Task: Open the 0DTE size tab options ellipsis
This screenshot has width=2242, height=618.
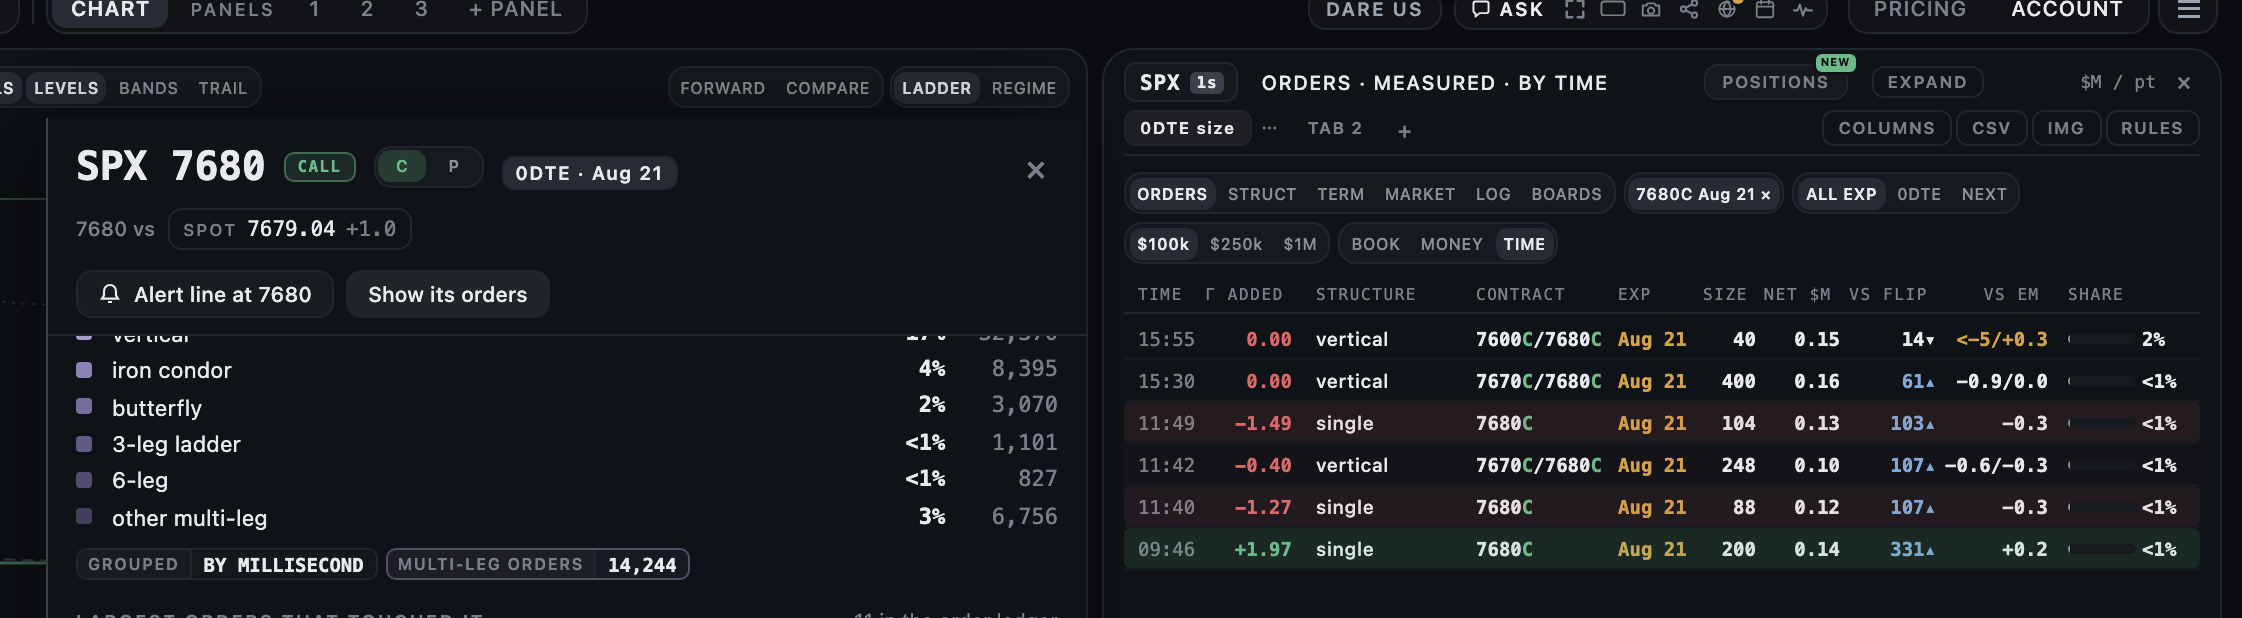Action: click(x=1269, y=128)
